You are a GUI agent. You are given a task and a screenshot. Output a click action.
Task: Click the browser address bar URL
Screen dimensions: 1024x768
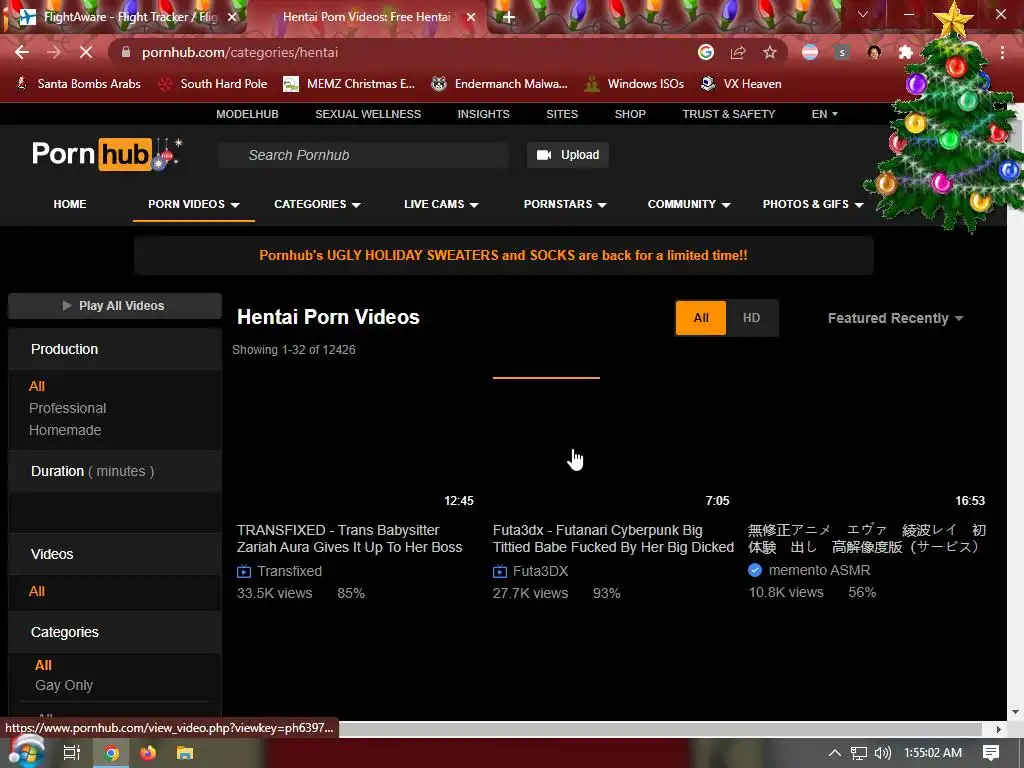(240, 52)
